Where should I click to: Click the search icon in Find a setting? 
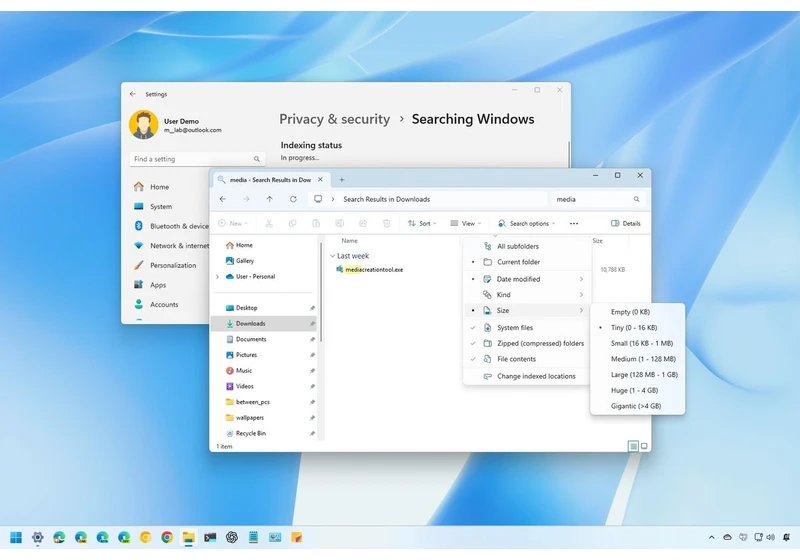point(257,159)
